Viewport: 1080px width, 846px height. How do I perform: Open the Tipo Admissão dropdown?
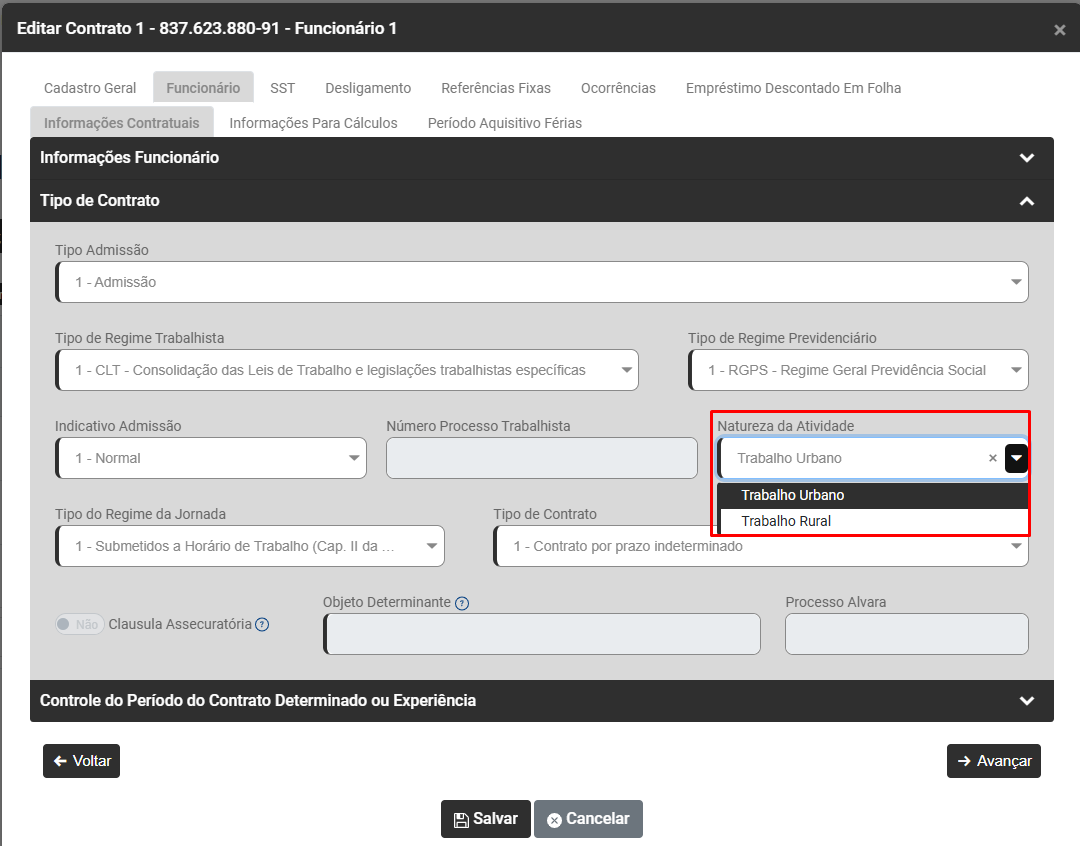pyautogui.click(x=541, y=282)
